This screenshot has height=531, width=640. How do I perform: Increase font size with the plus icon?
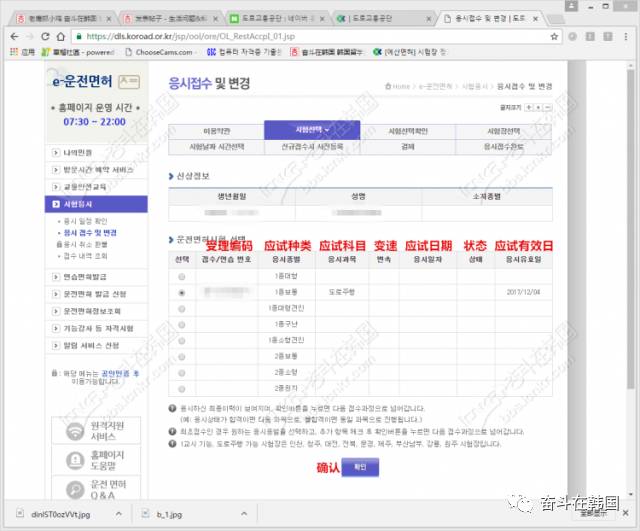529,107
